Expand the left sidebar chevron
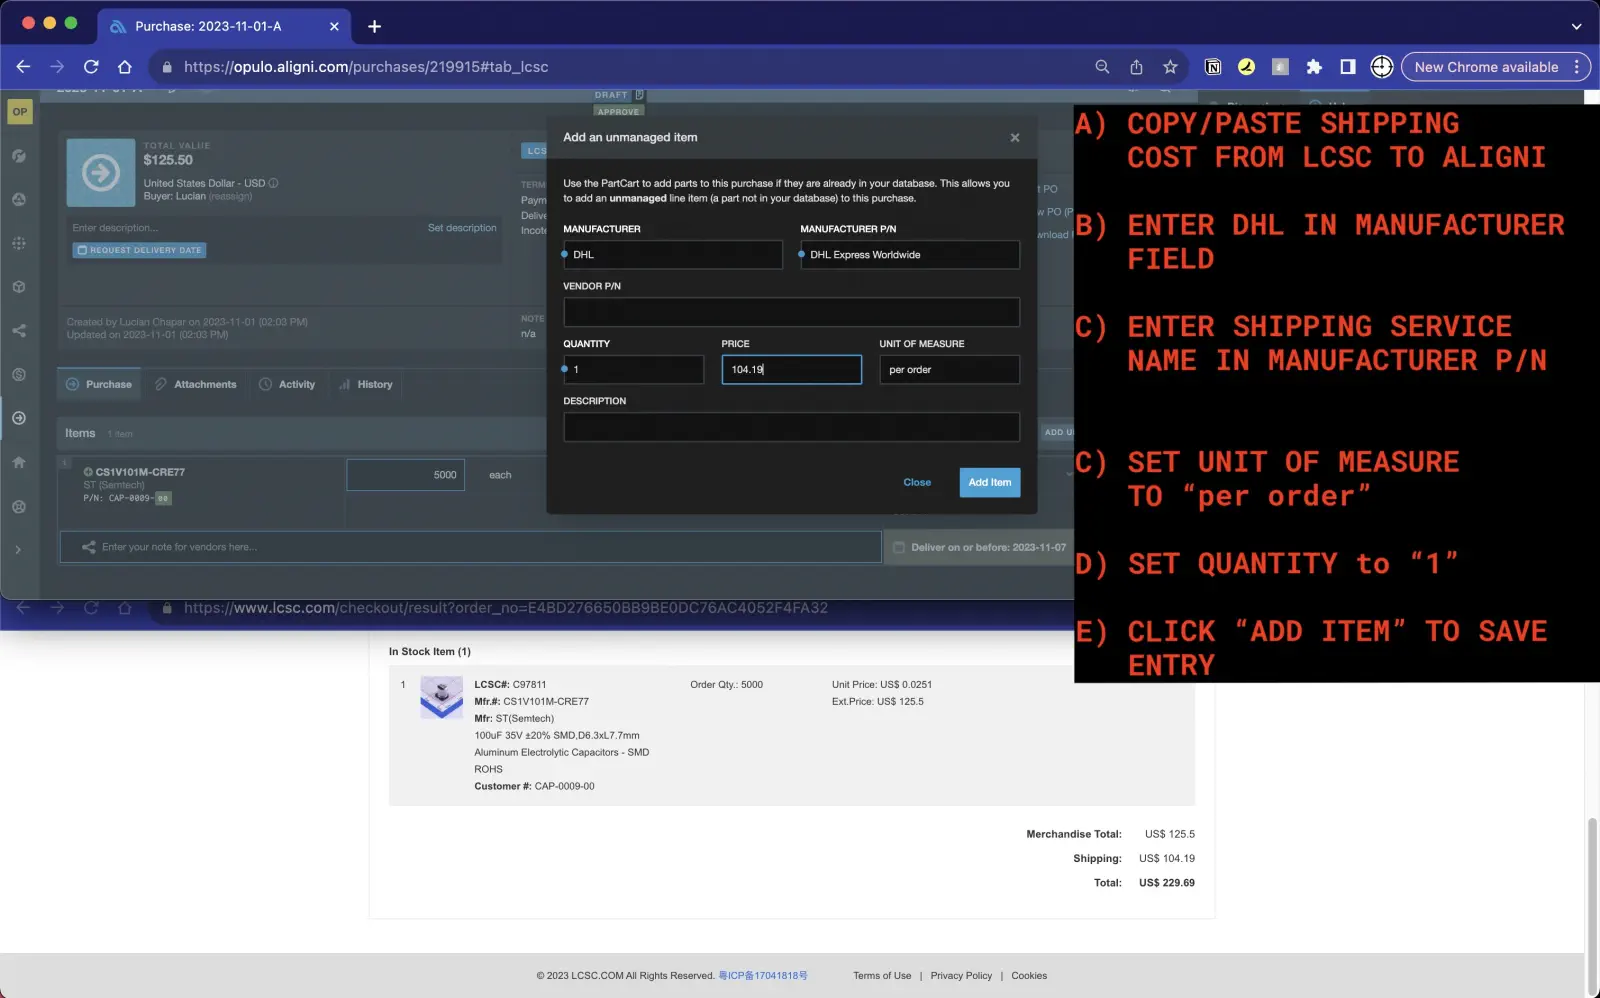The image size is (1600, 998). point(18,550)
